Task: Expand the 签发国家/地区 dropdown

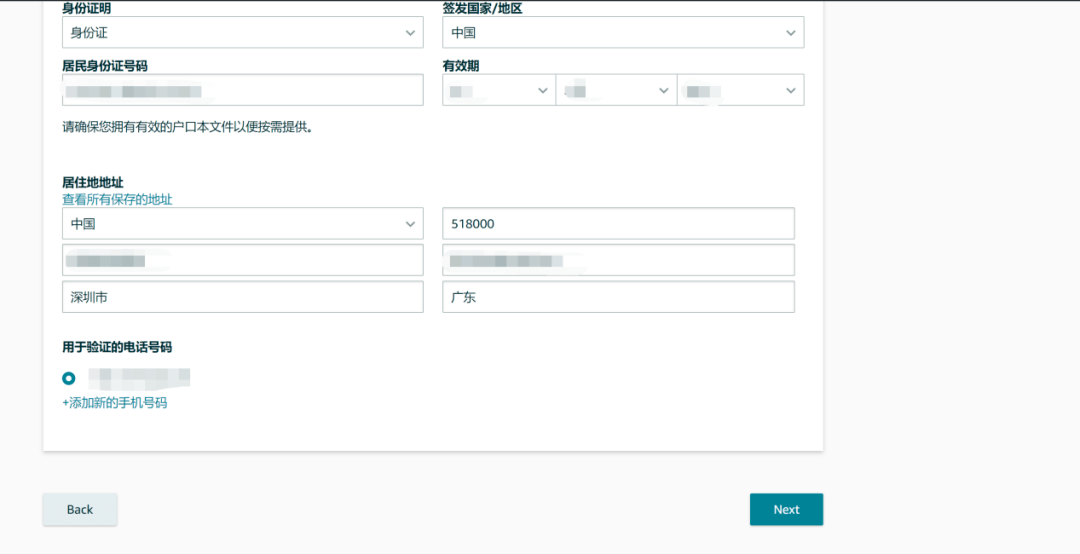Action: click(x=622, y=33)
